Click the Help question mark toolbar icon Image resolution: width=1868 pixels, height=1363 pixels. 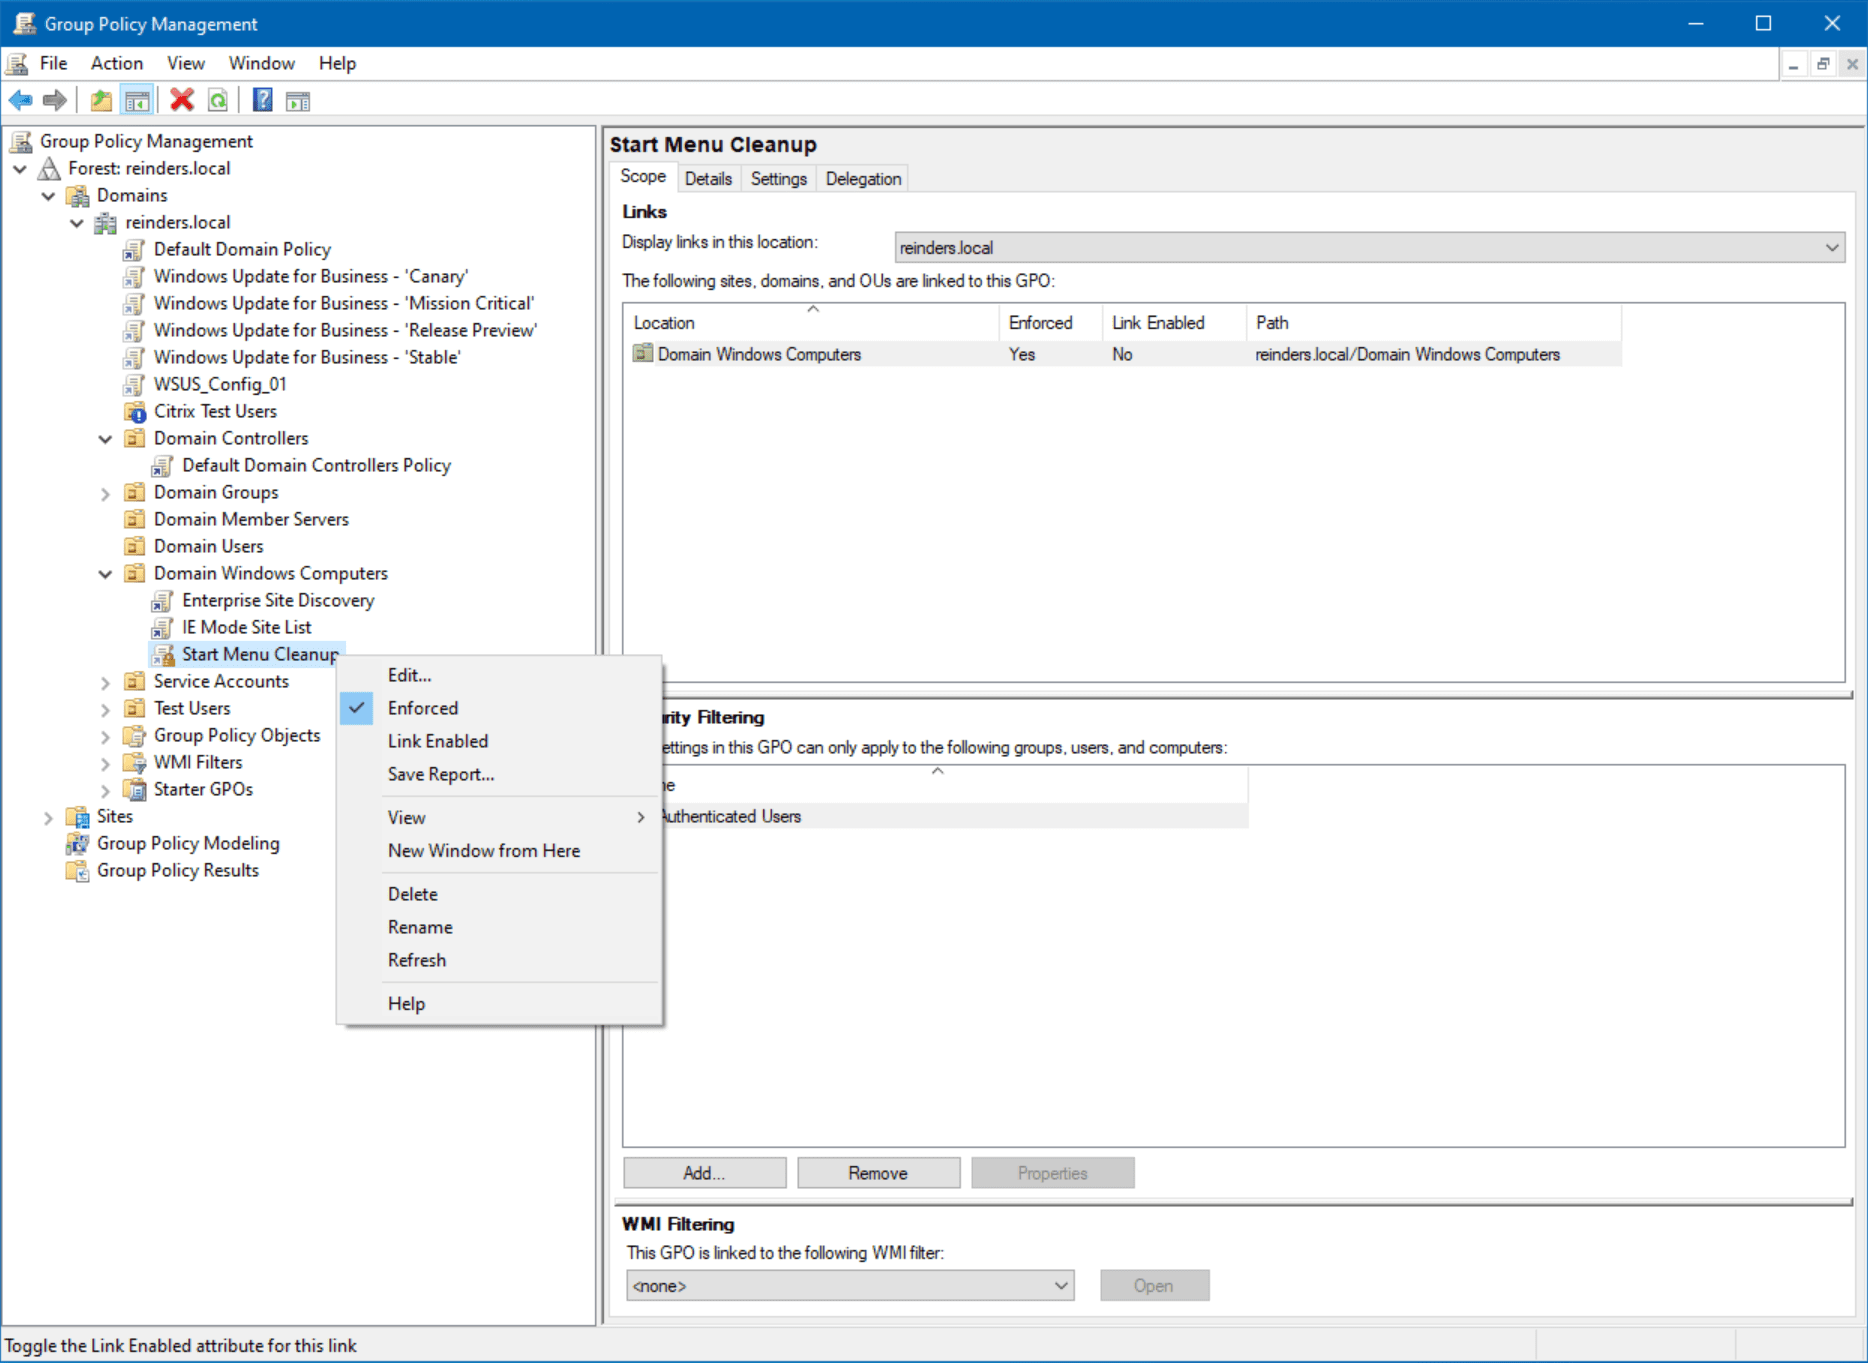pos(261,99)
